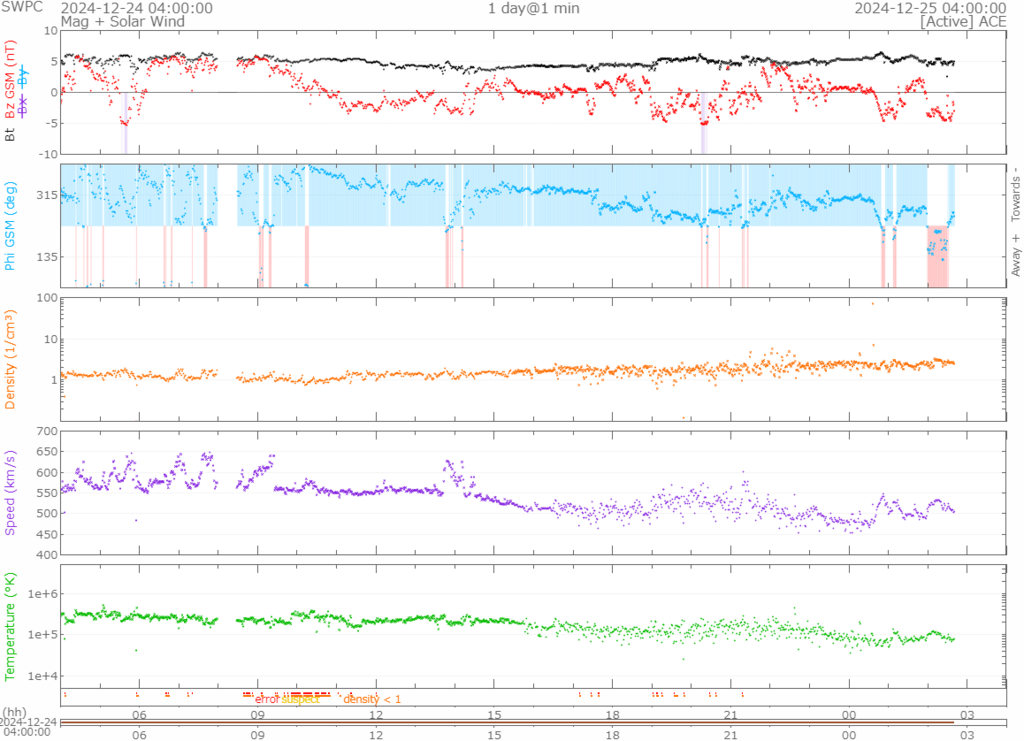Click the 'Towards -' sector label
Image resolution: width=1024 pixels, height=741 pixels.
(x=1016, y=194)
